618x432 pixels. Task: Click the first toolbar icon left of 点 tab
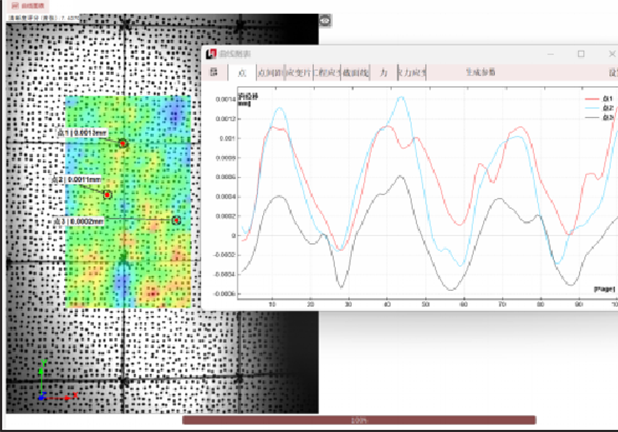tap(213, 72)
